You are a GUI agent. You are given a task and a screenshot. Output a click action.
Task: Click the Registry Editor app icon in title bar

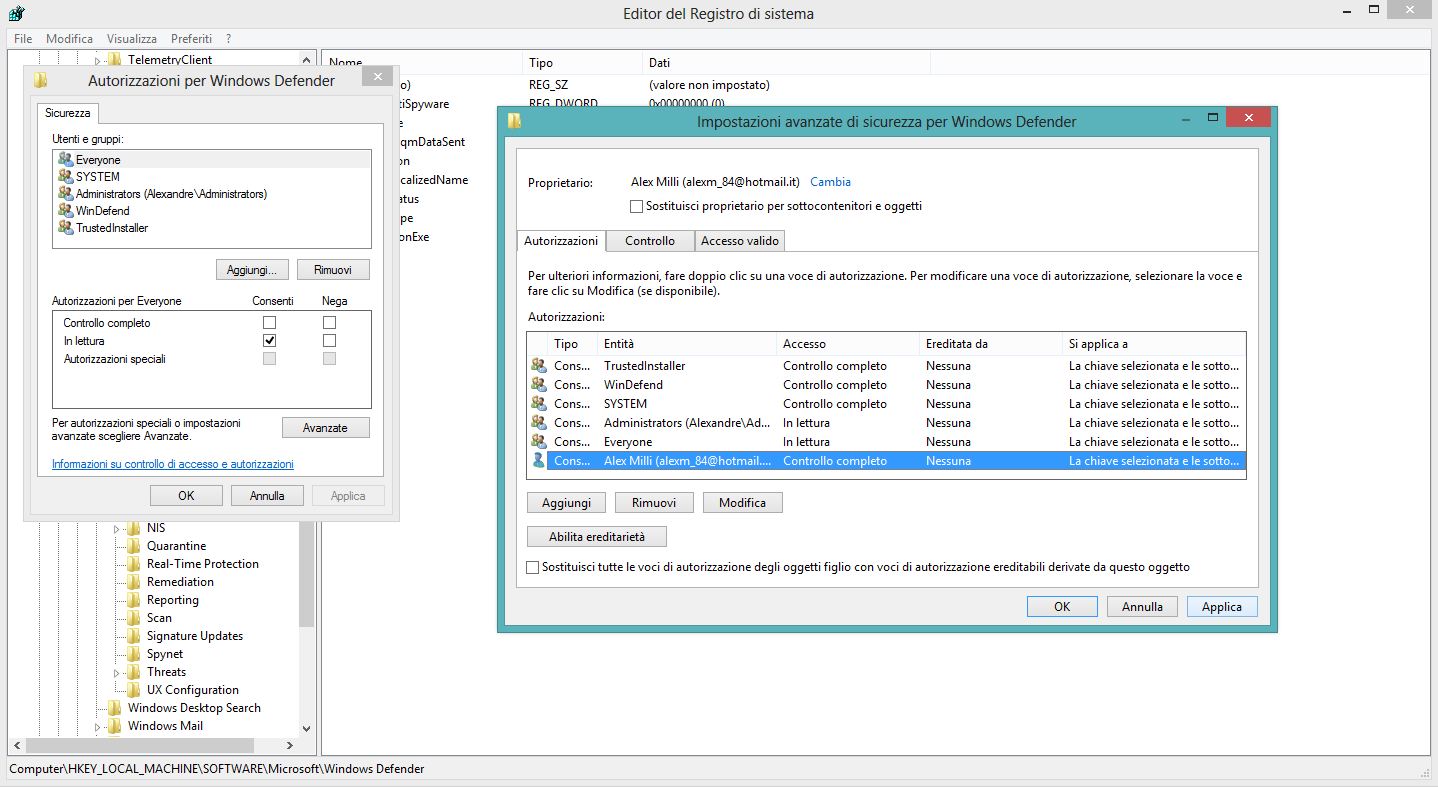point(15,14)
